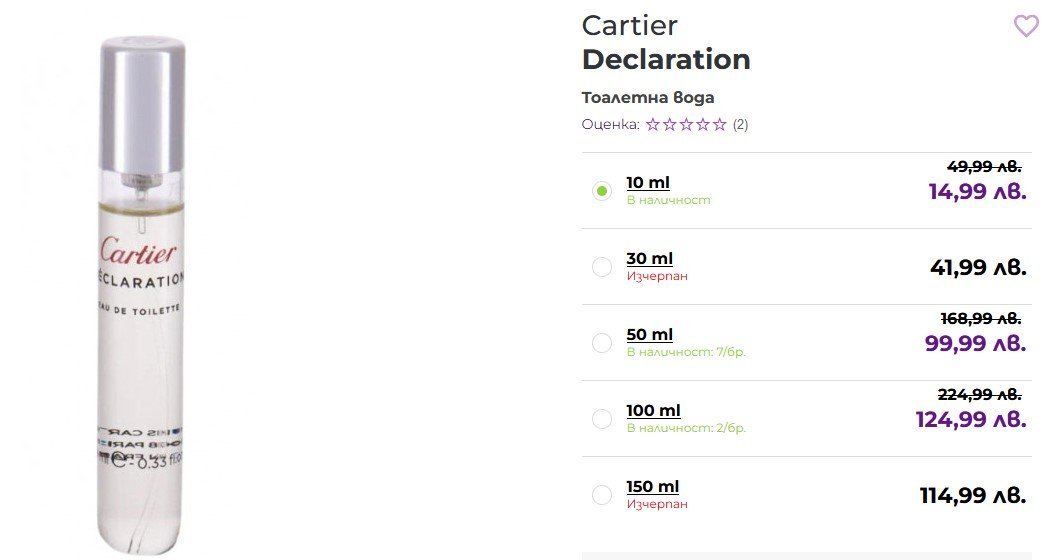Click the Declaration product title

pos(666,59)
